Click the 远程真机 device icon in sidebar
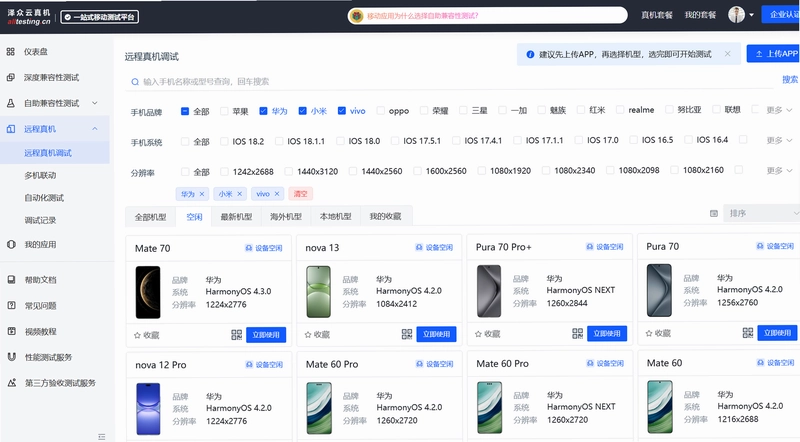 coord(10,129)
